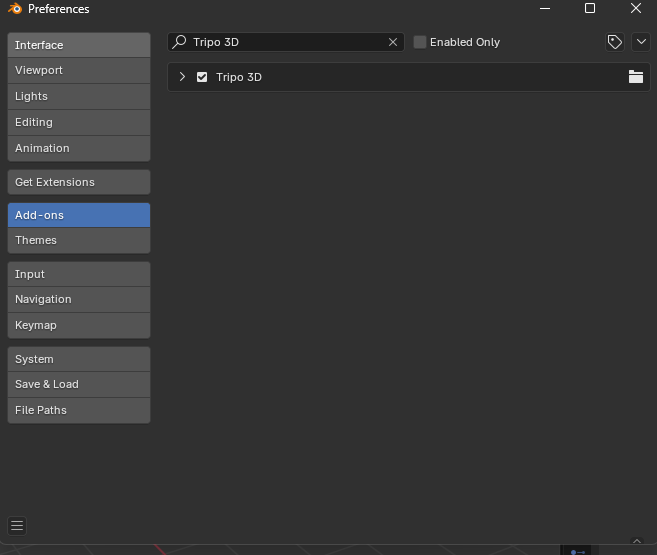Select the Add-ons tab
Screen dimensions: 657x555
79,215
